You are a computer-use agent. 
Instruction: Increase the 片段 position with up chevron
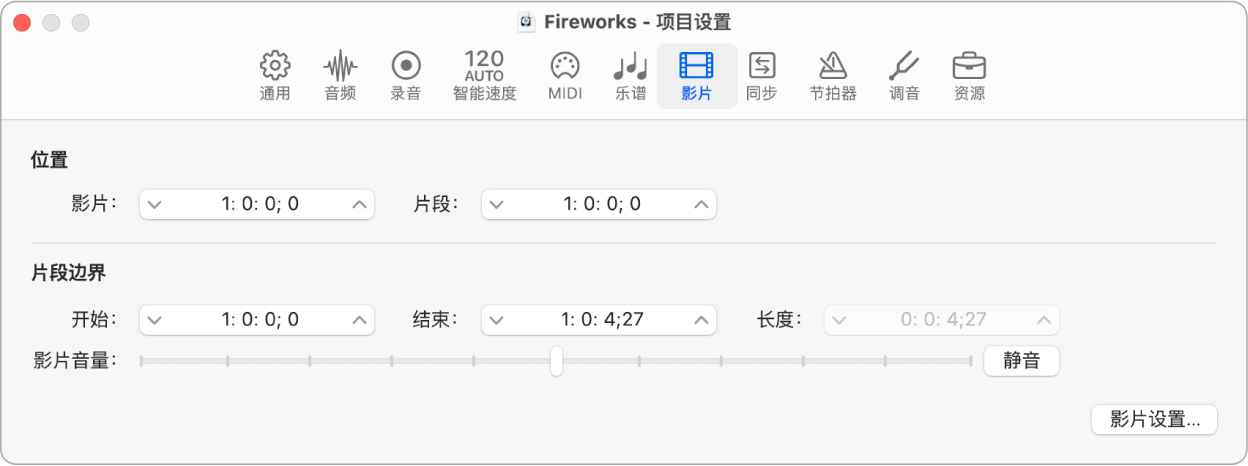pos(702,205)
